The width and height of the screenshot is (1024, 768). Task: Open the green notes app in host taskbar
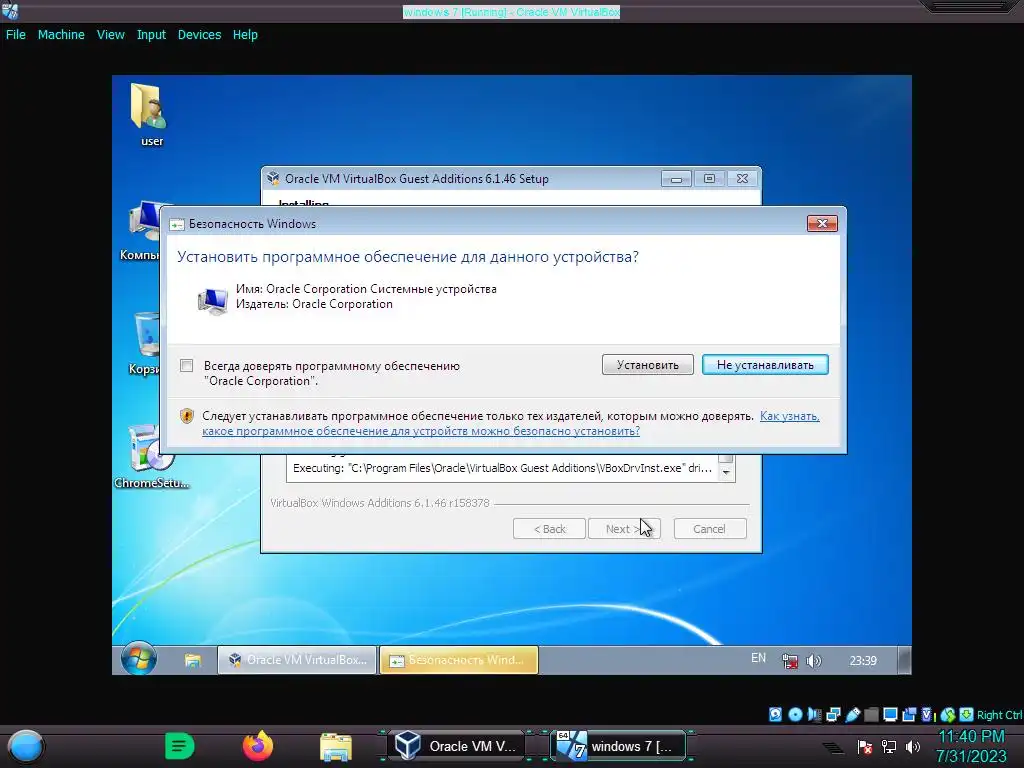[x=180, y=746]
